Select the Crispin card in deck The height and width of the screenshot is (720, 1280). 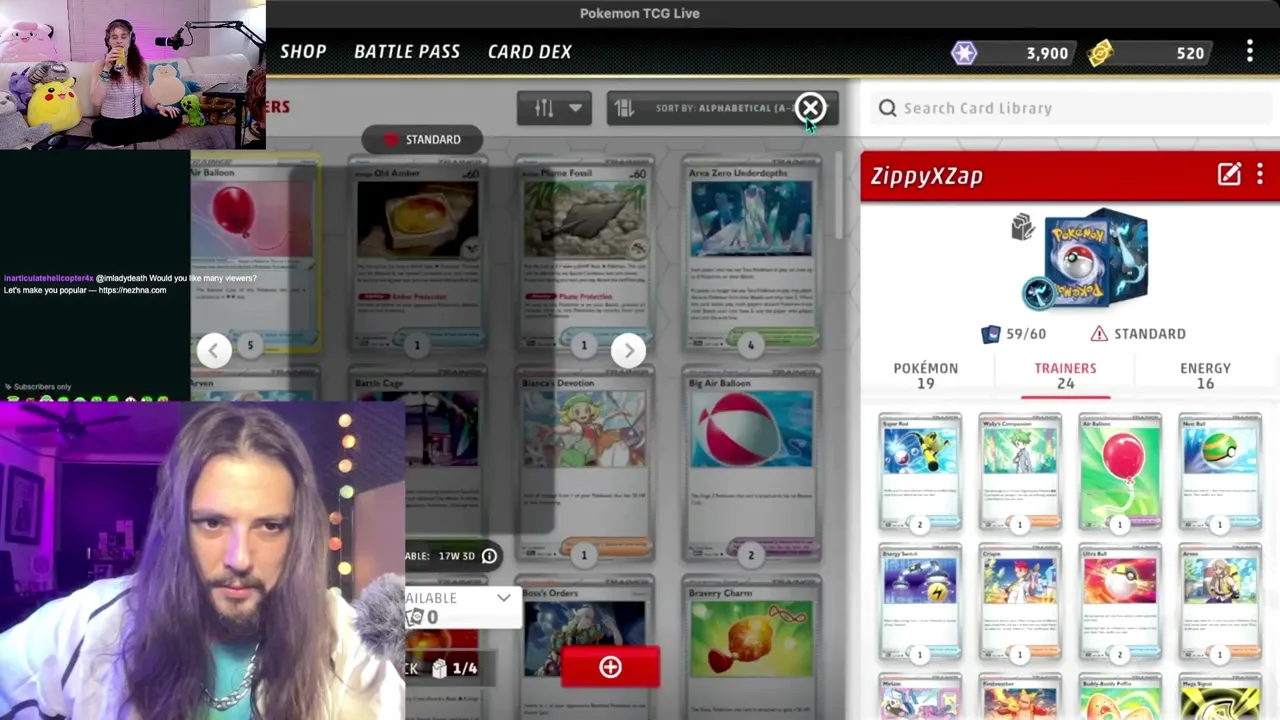(1020, 602)
